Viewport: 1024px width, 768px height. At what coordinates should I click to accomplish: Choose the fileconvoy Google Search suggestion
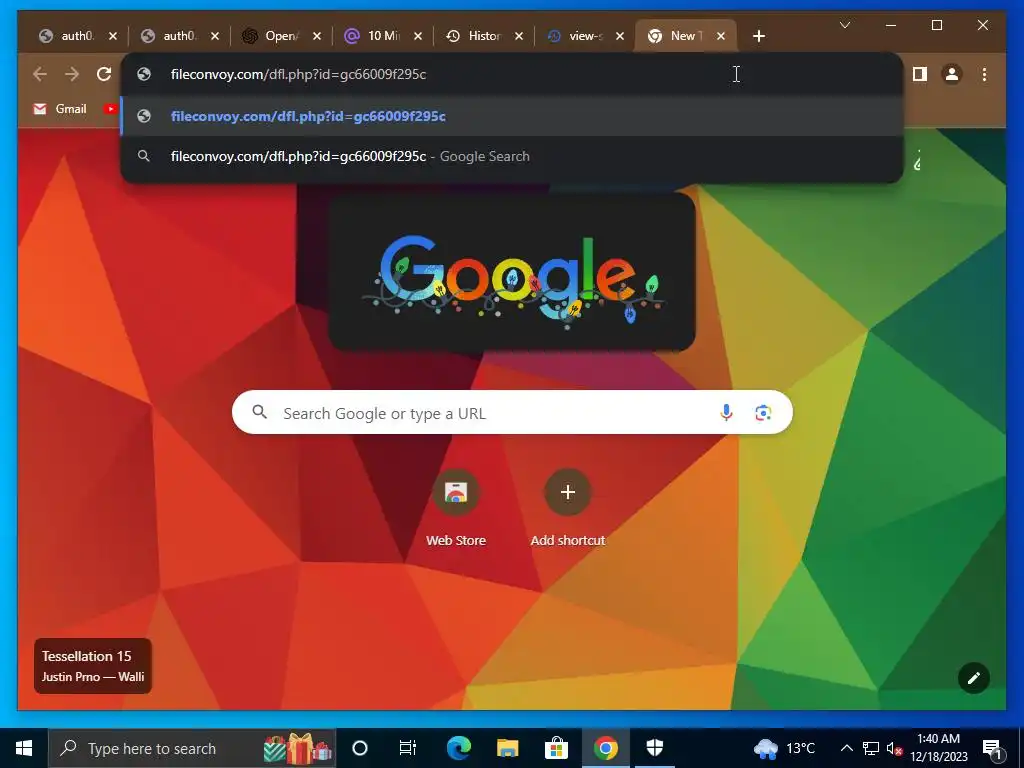point(513,157)
